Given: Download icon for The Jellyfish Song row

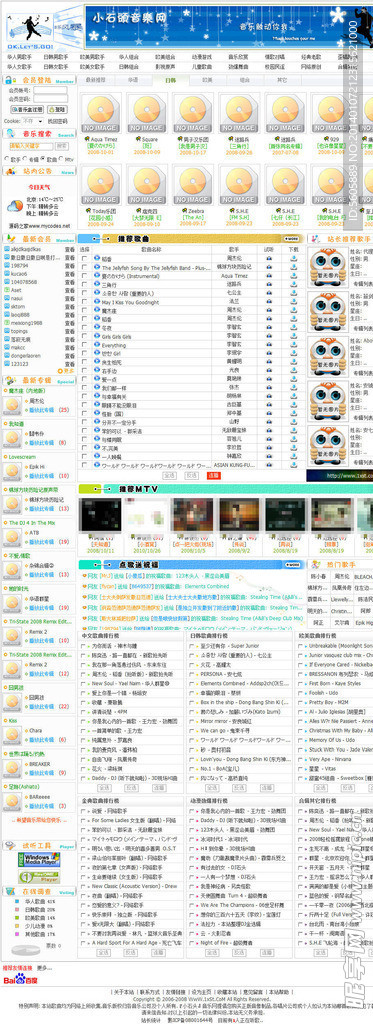Looking at the screenshot, I should [x=293, y=268].
